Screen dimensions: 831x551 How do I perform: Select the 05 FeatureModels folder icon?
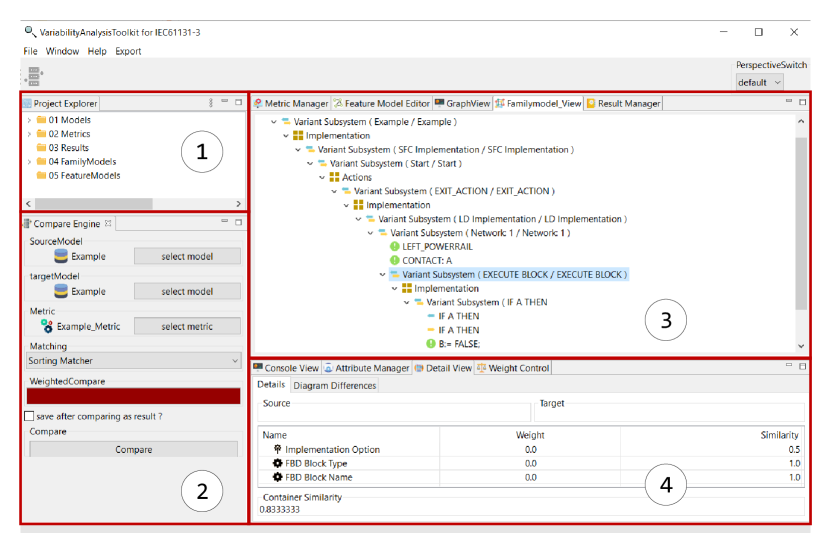[x=41, y=175]
